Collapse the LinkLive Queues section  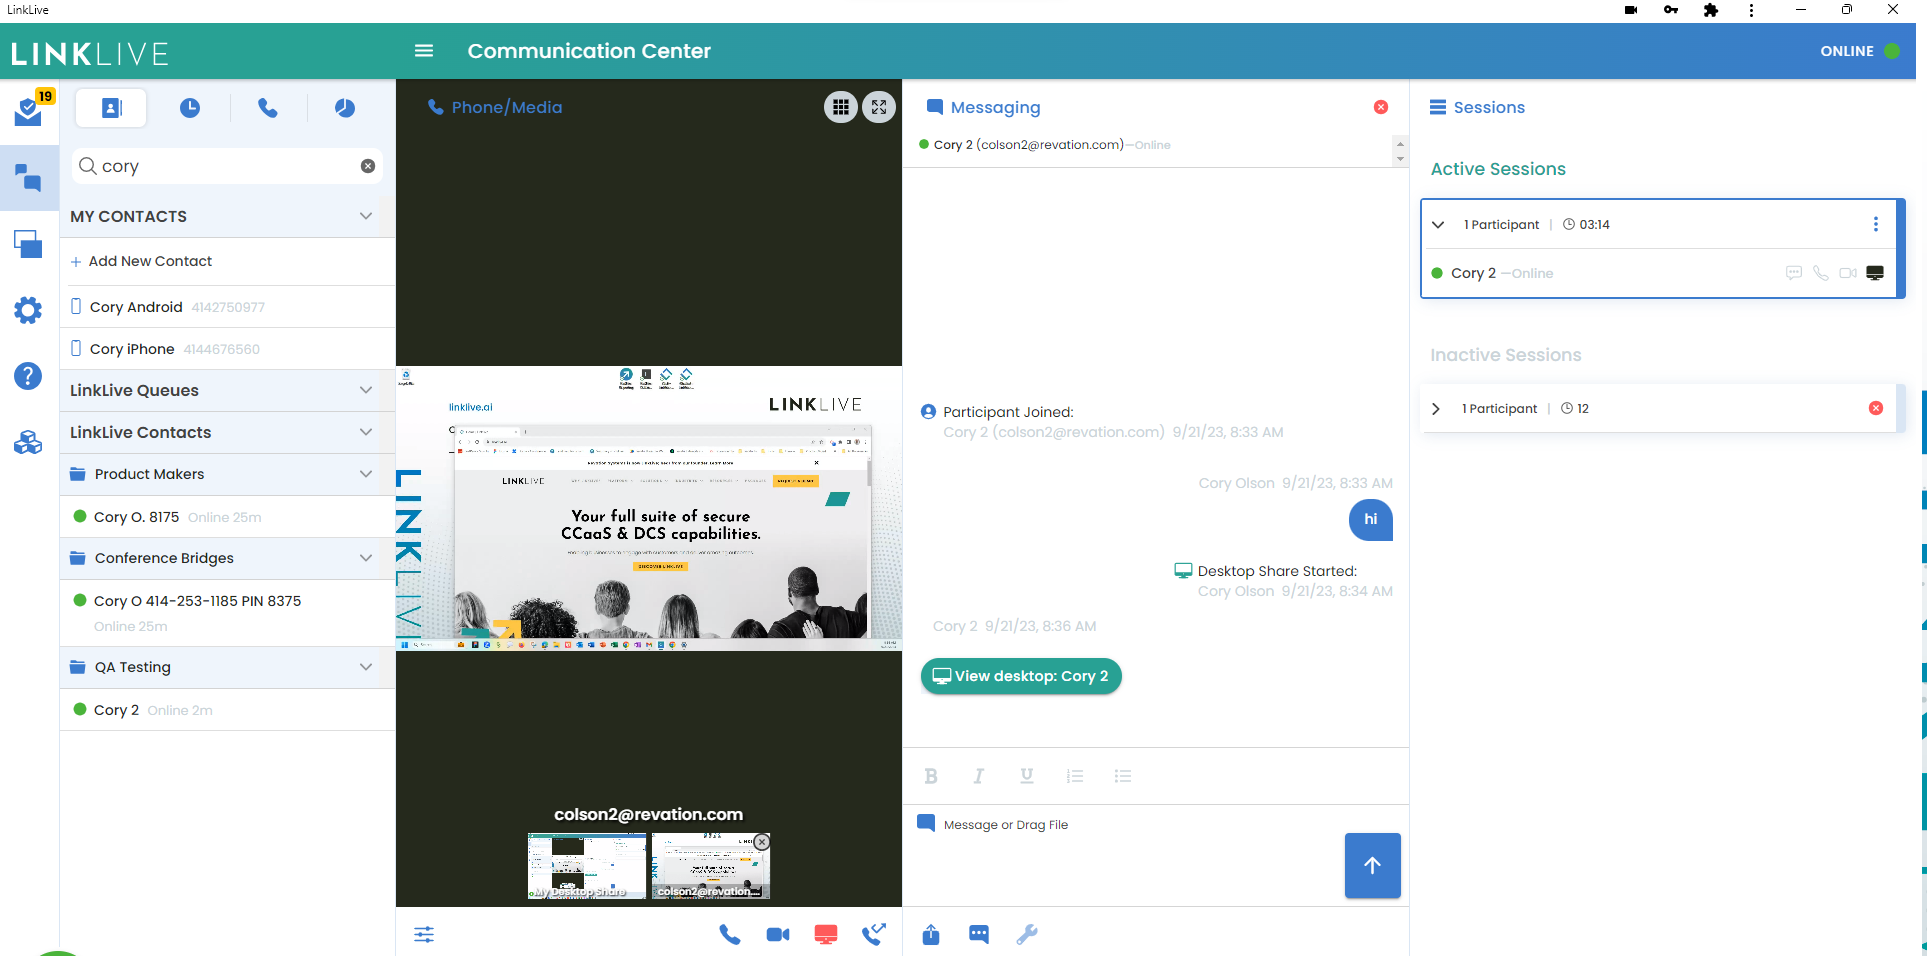click(366, 390)
